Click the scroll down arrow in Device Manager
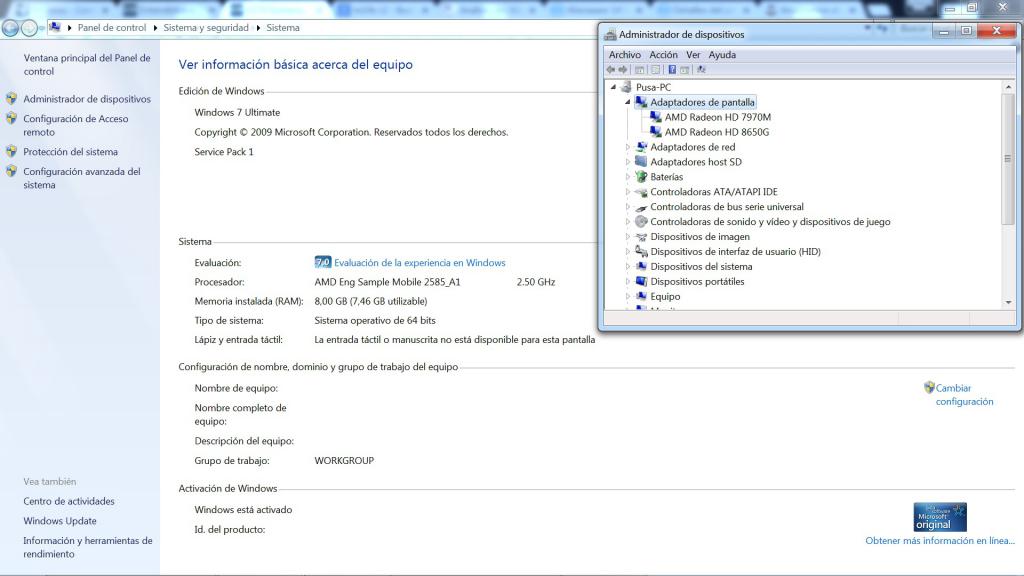The width and height of the screenshot is (1024, 576). click(x=1008, y=302)
